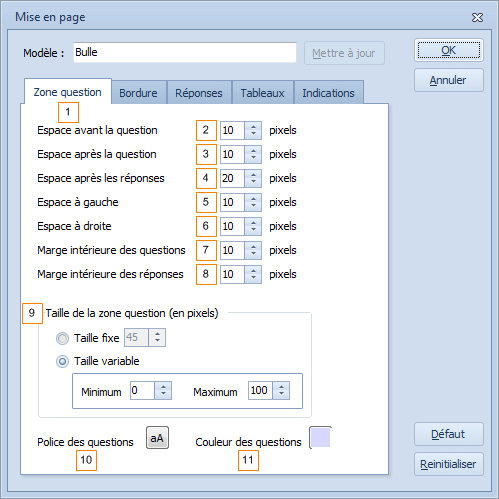This screenshot has height=499, width=499.
Task: Click the Maximum value field
Action: [x=260, y=390]
